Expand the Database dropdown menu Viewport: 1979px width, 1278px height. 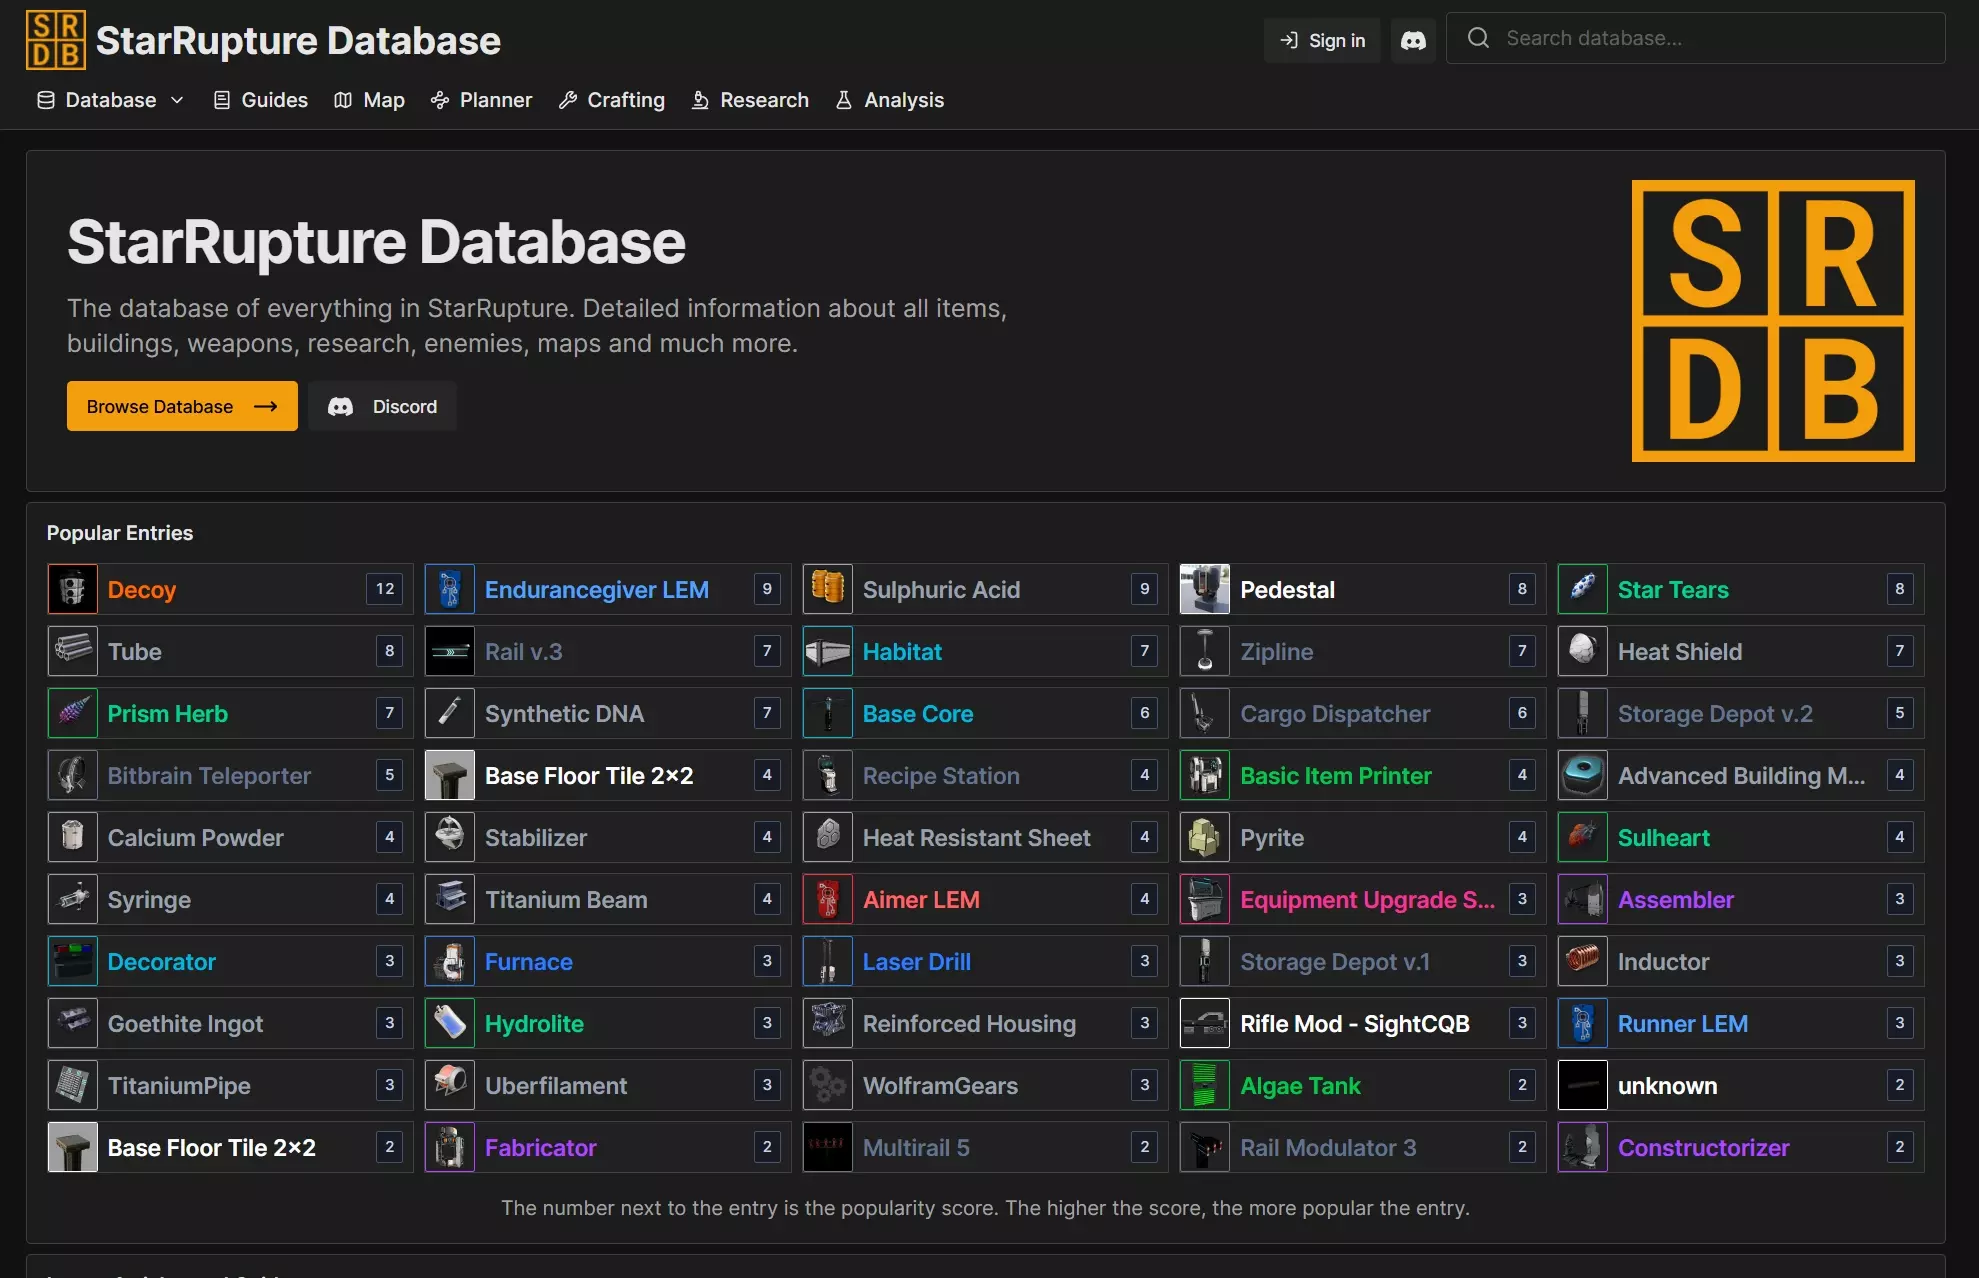click(110, 100)
